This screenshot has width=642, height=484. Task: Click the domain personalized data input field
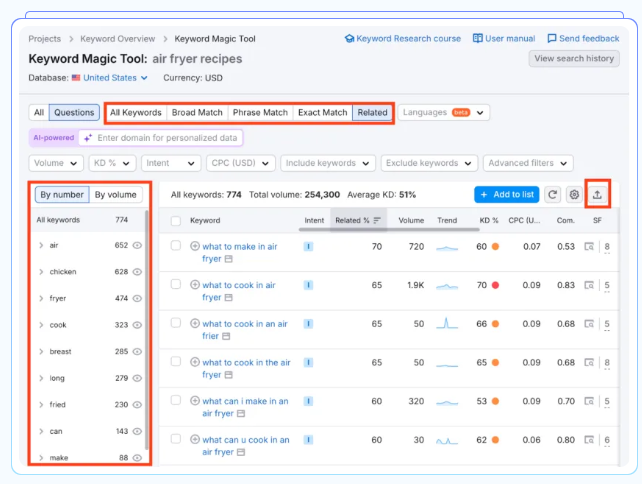tap(161, 138)
